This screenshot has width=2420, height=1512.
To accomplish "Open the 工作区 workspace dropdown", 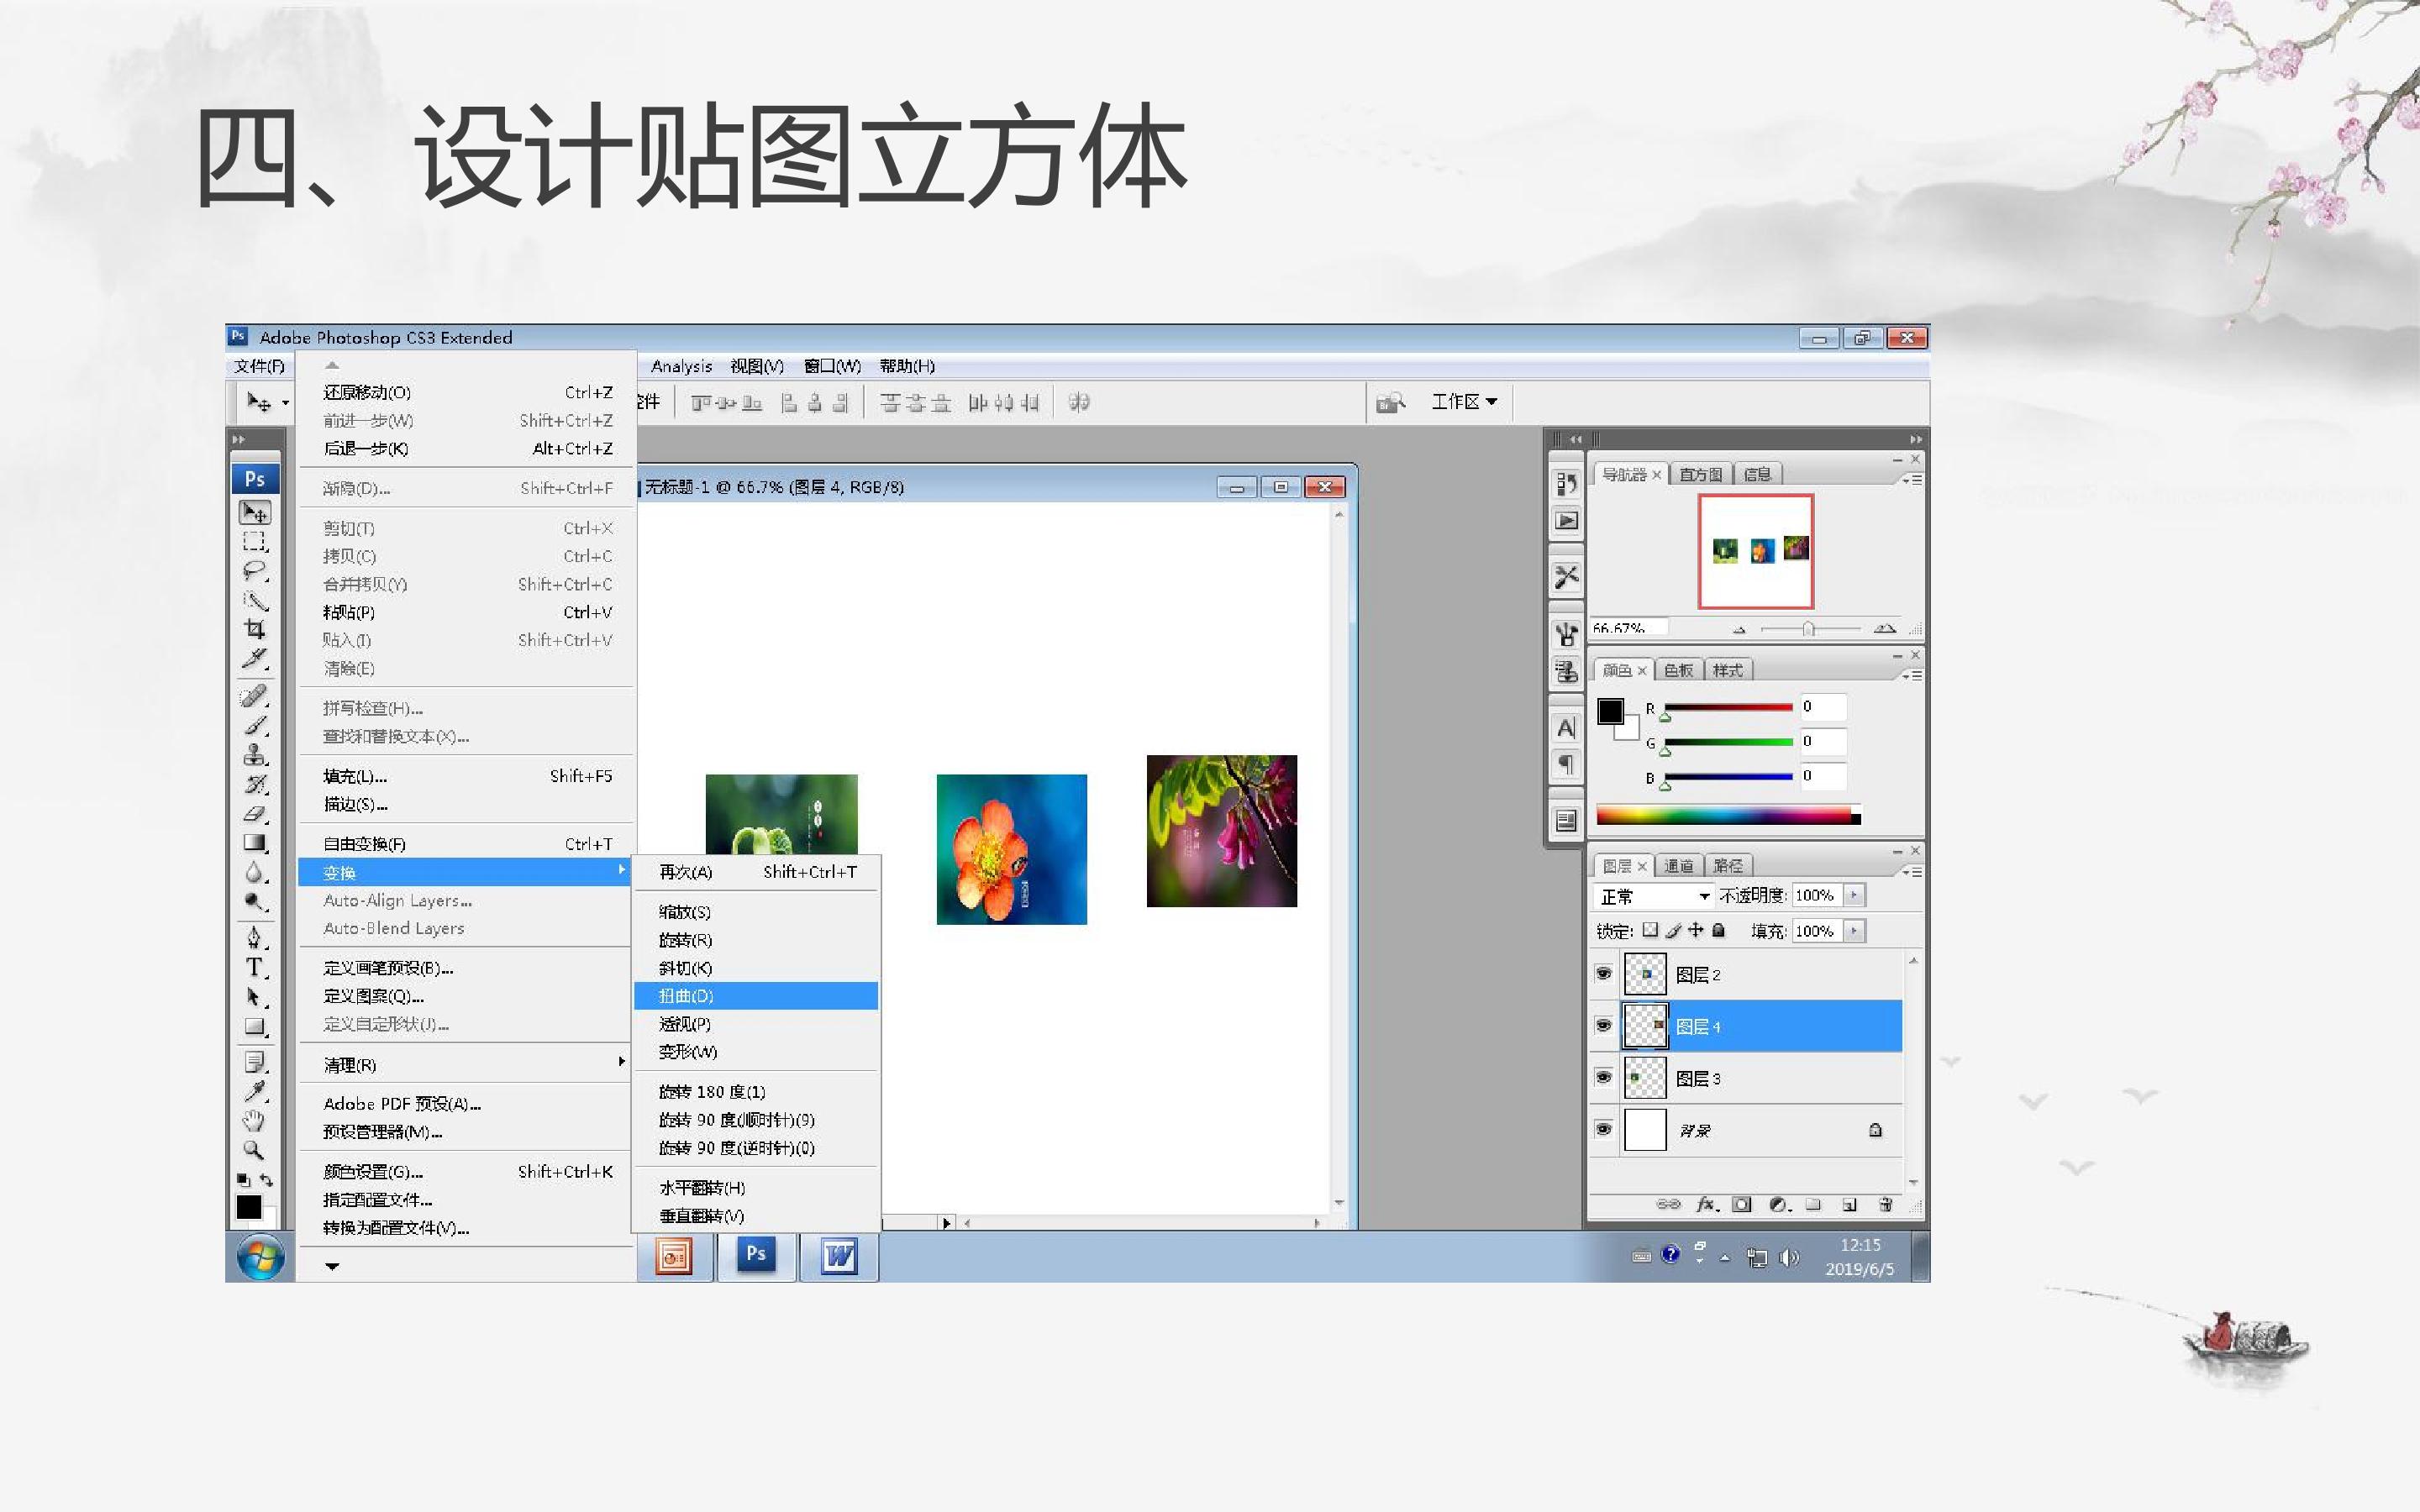I will point(1464,401).
